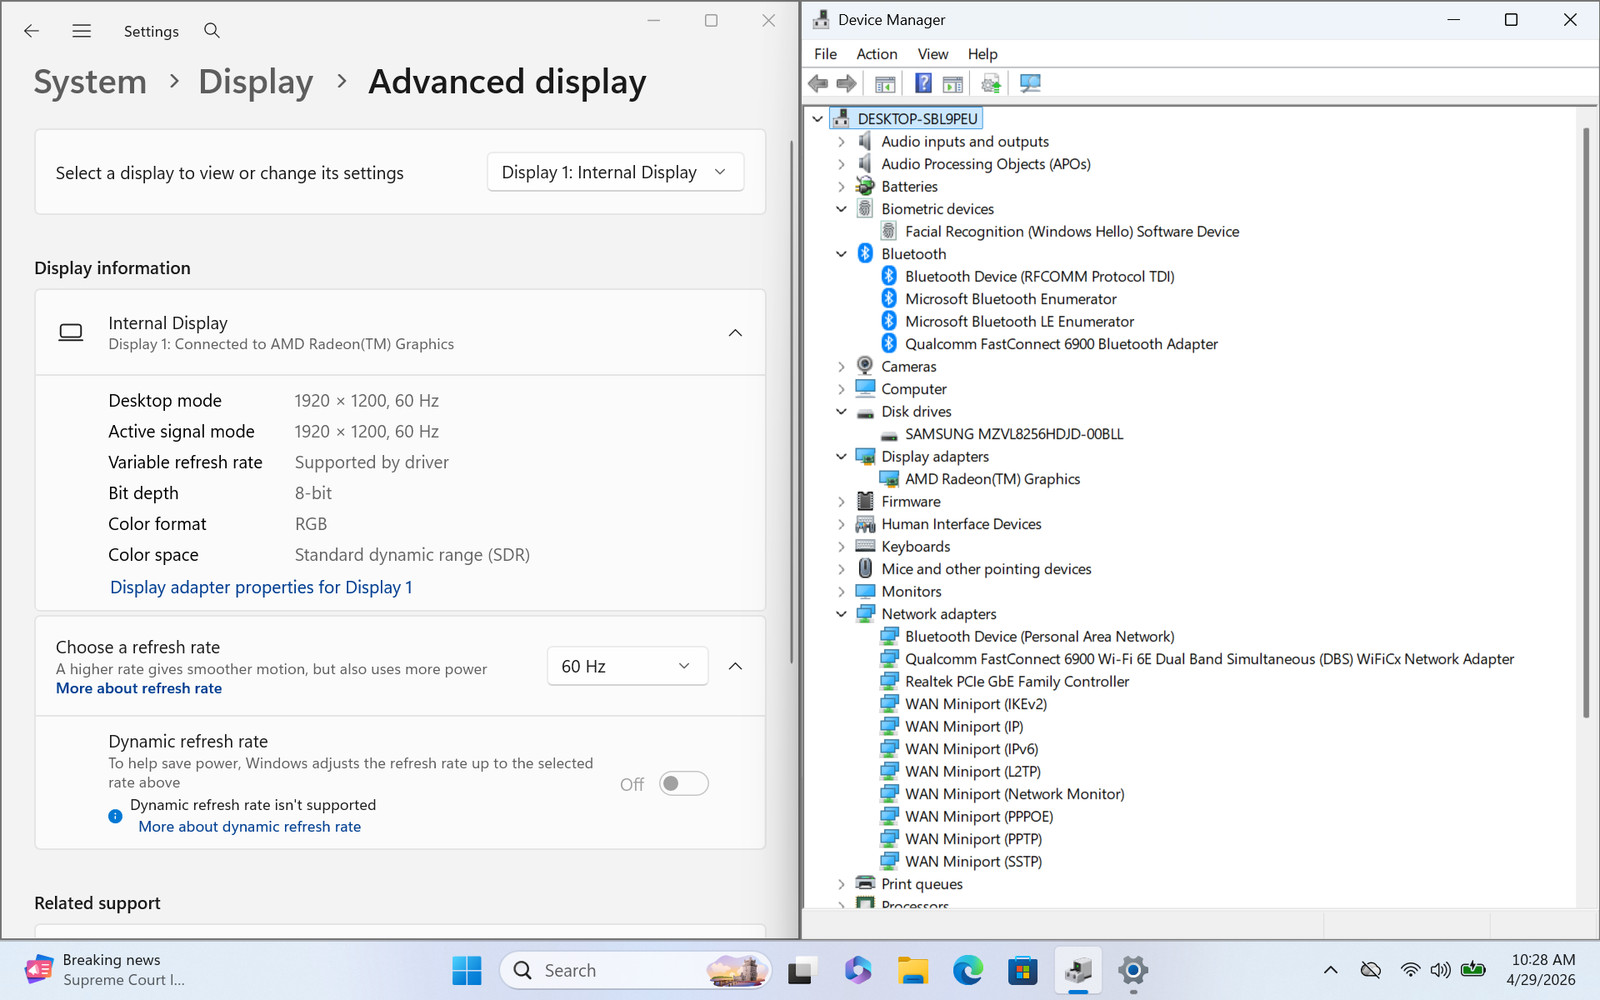Select the Bluetooth category icon

point(866,254)
